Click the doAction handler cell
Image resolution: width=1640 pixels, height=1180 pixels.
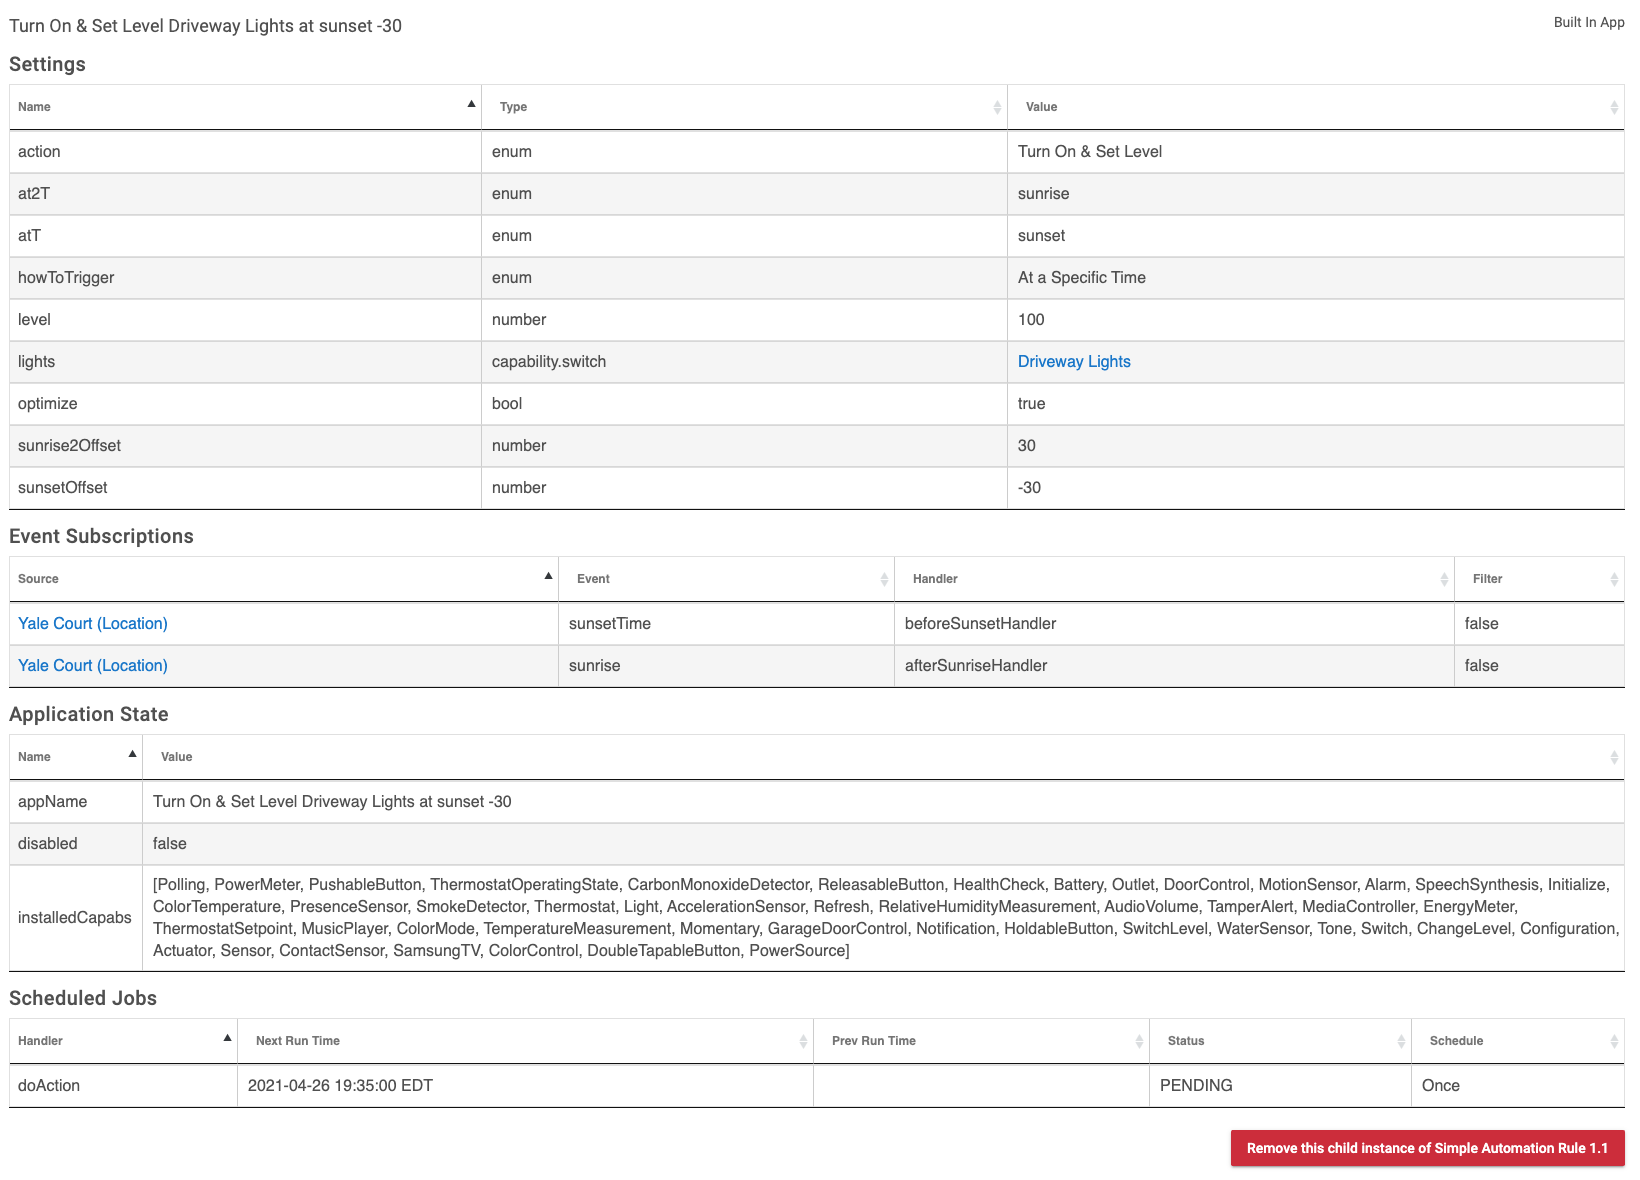(123, 1086)
